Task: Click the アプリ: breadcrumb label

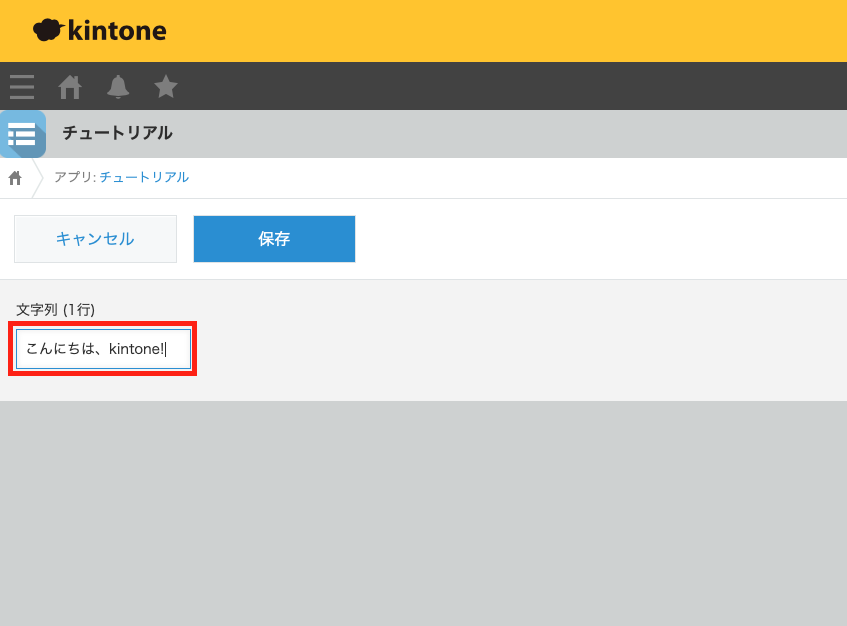Action: 74,177
